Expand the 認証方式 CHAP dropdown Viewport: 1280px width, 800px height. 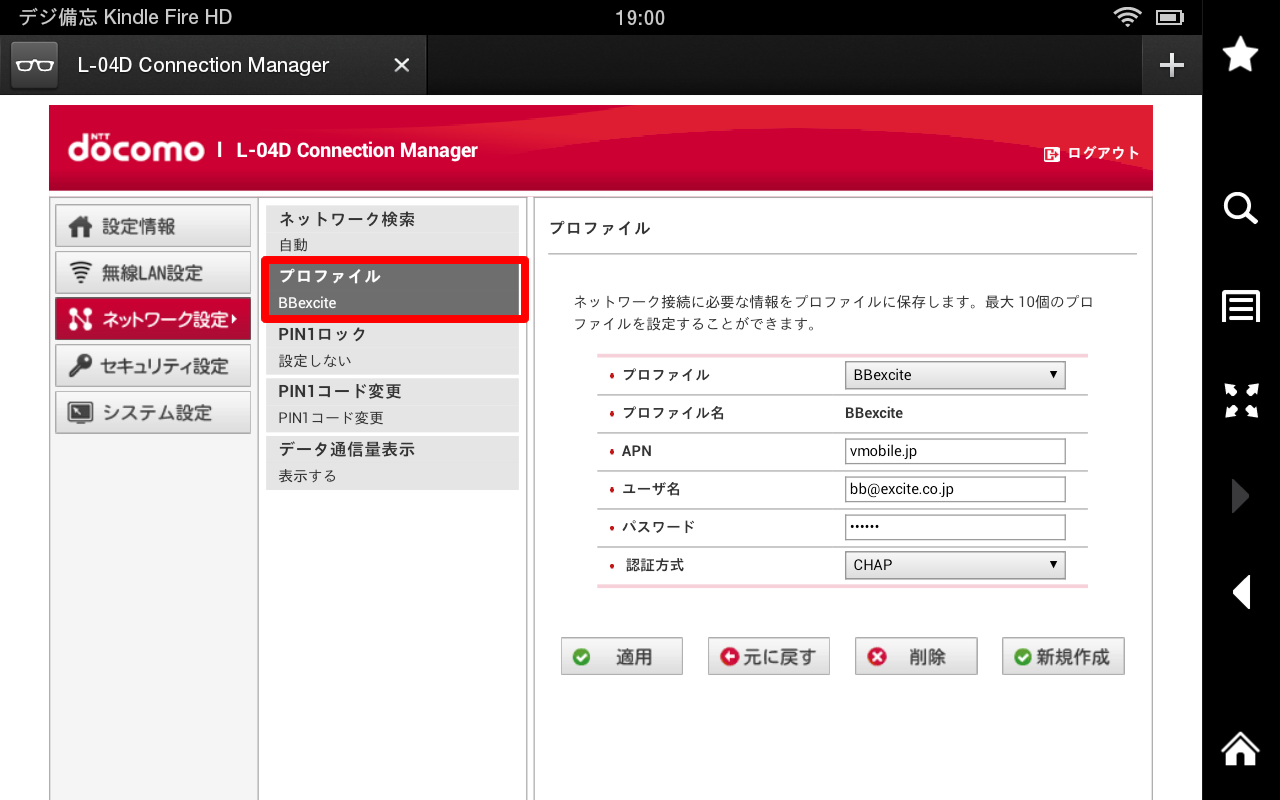(x=955, y=565)
